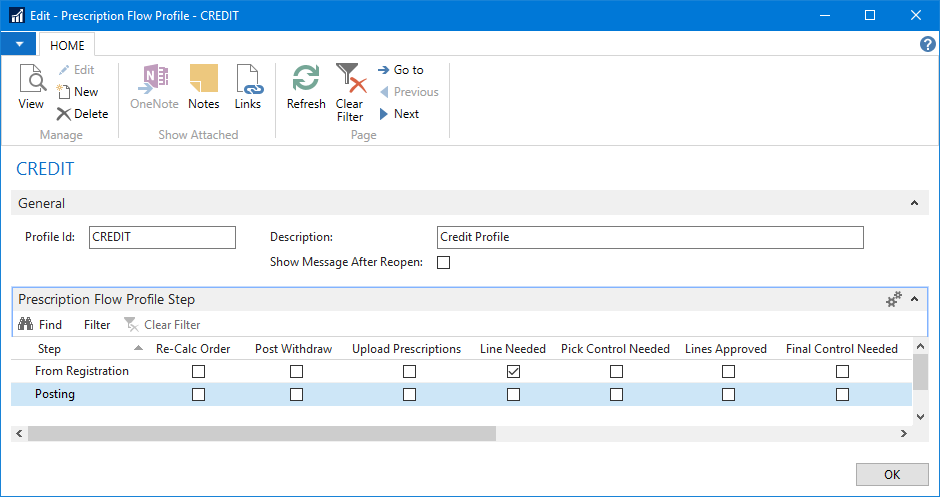The width and height of the screenshot is (940, 497).
Task: Check Re-Calc Order for Posting row
Action: [x=198, y=395]
